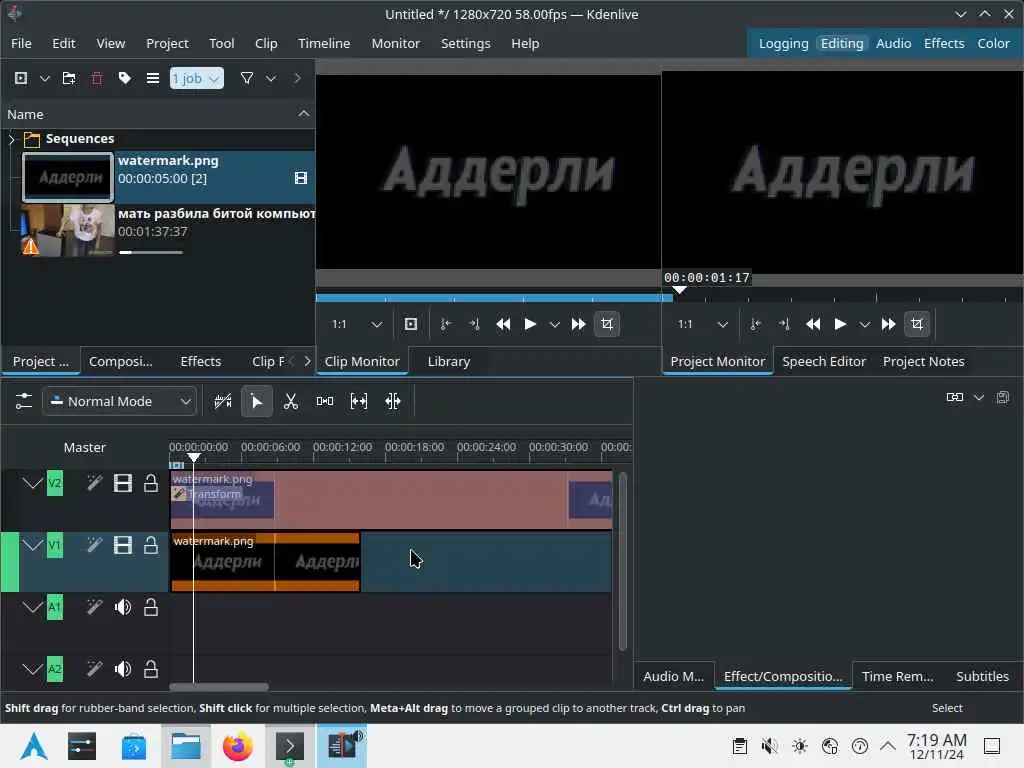
Task: Select the Spacer tool in timeline toolbar
Action: pyautogui.click(x=325, y=401)
